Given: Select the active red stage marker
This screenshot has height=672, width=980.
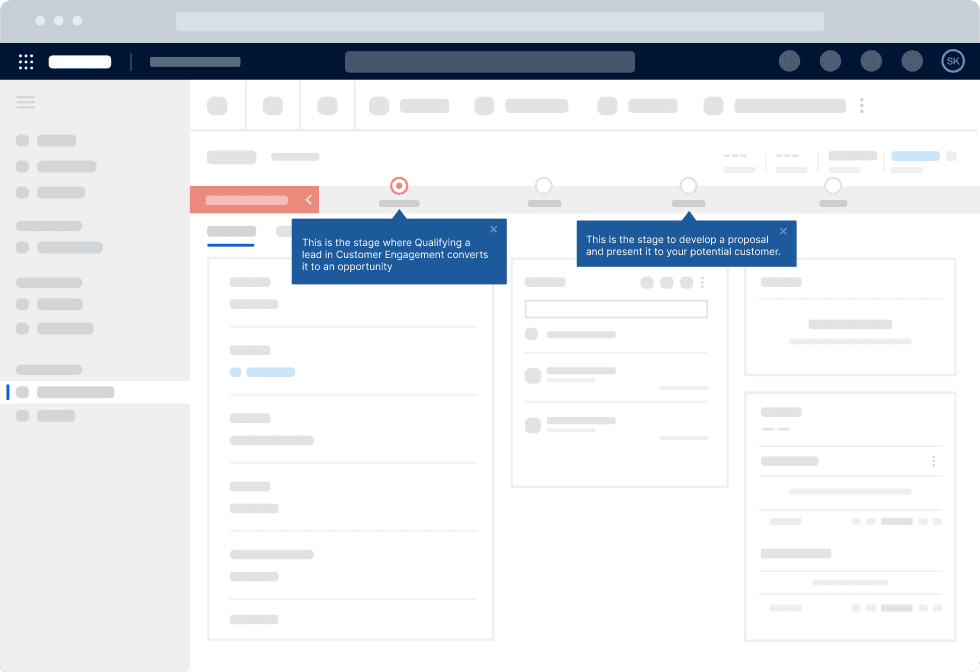Looking at the screenshot, I should pos(399,186).
